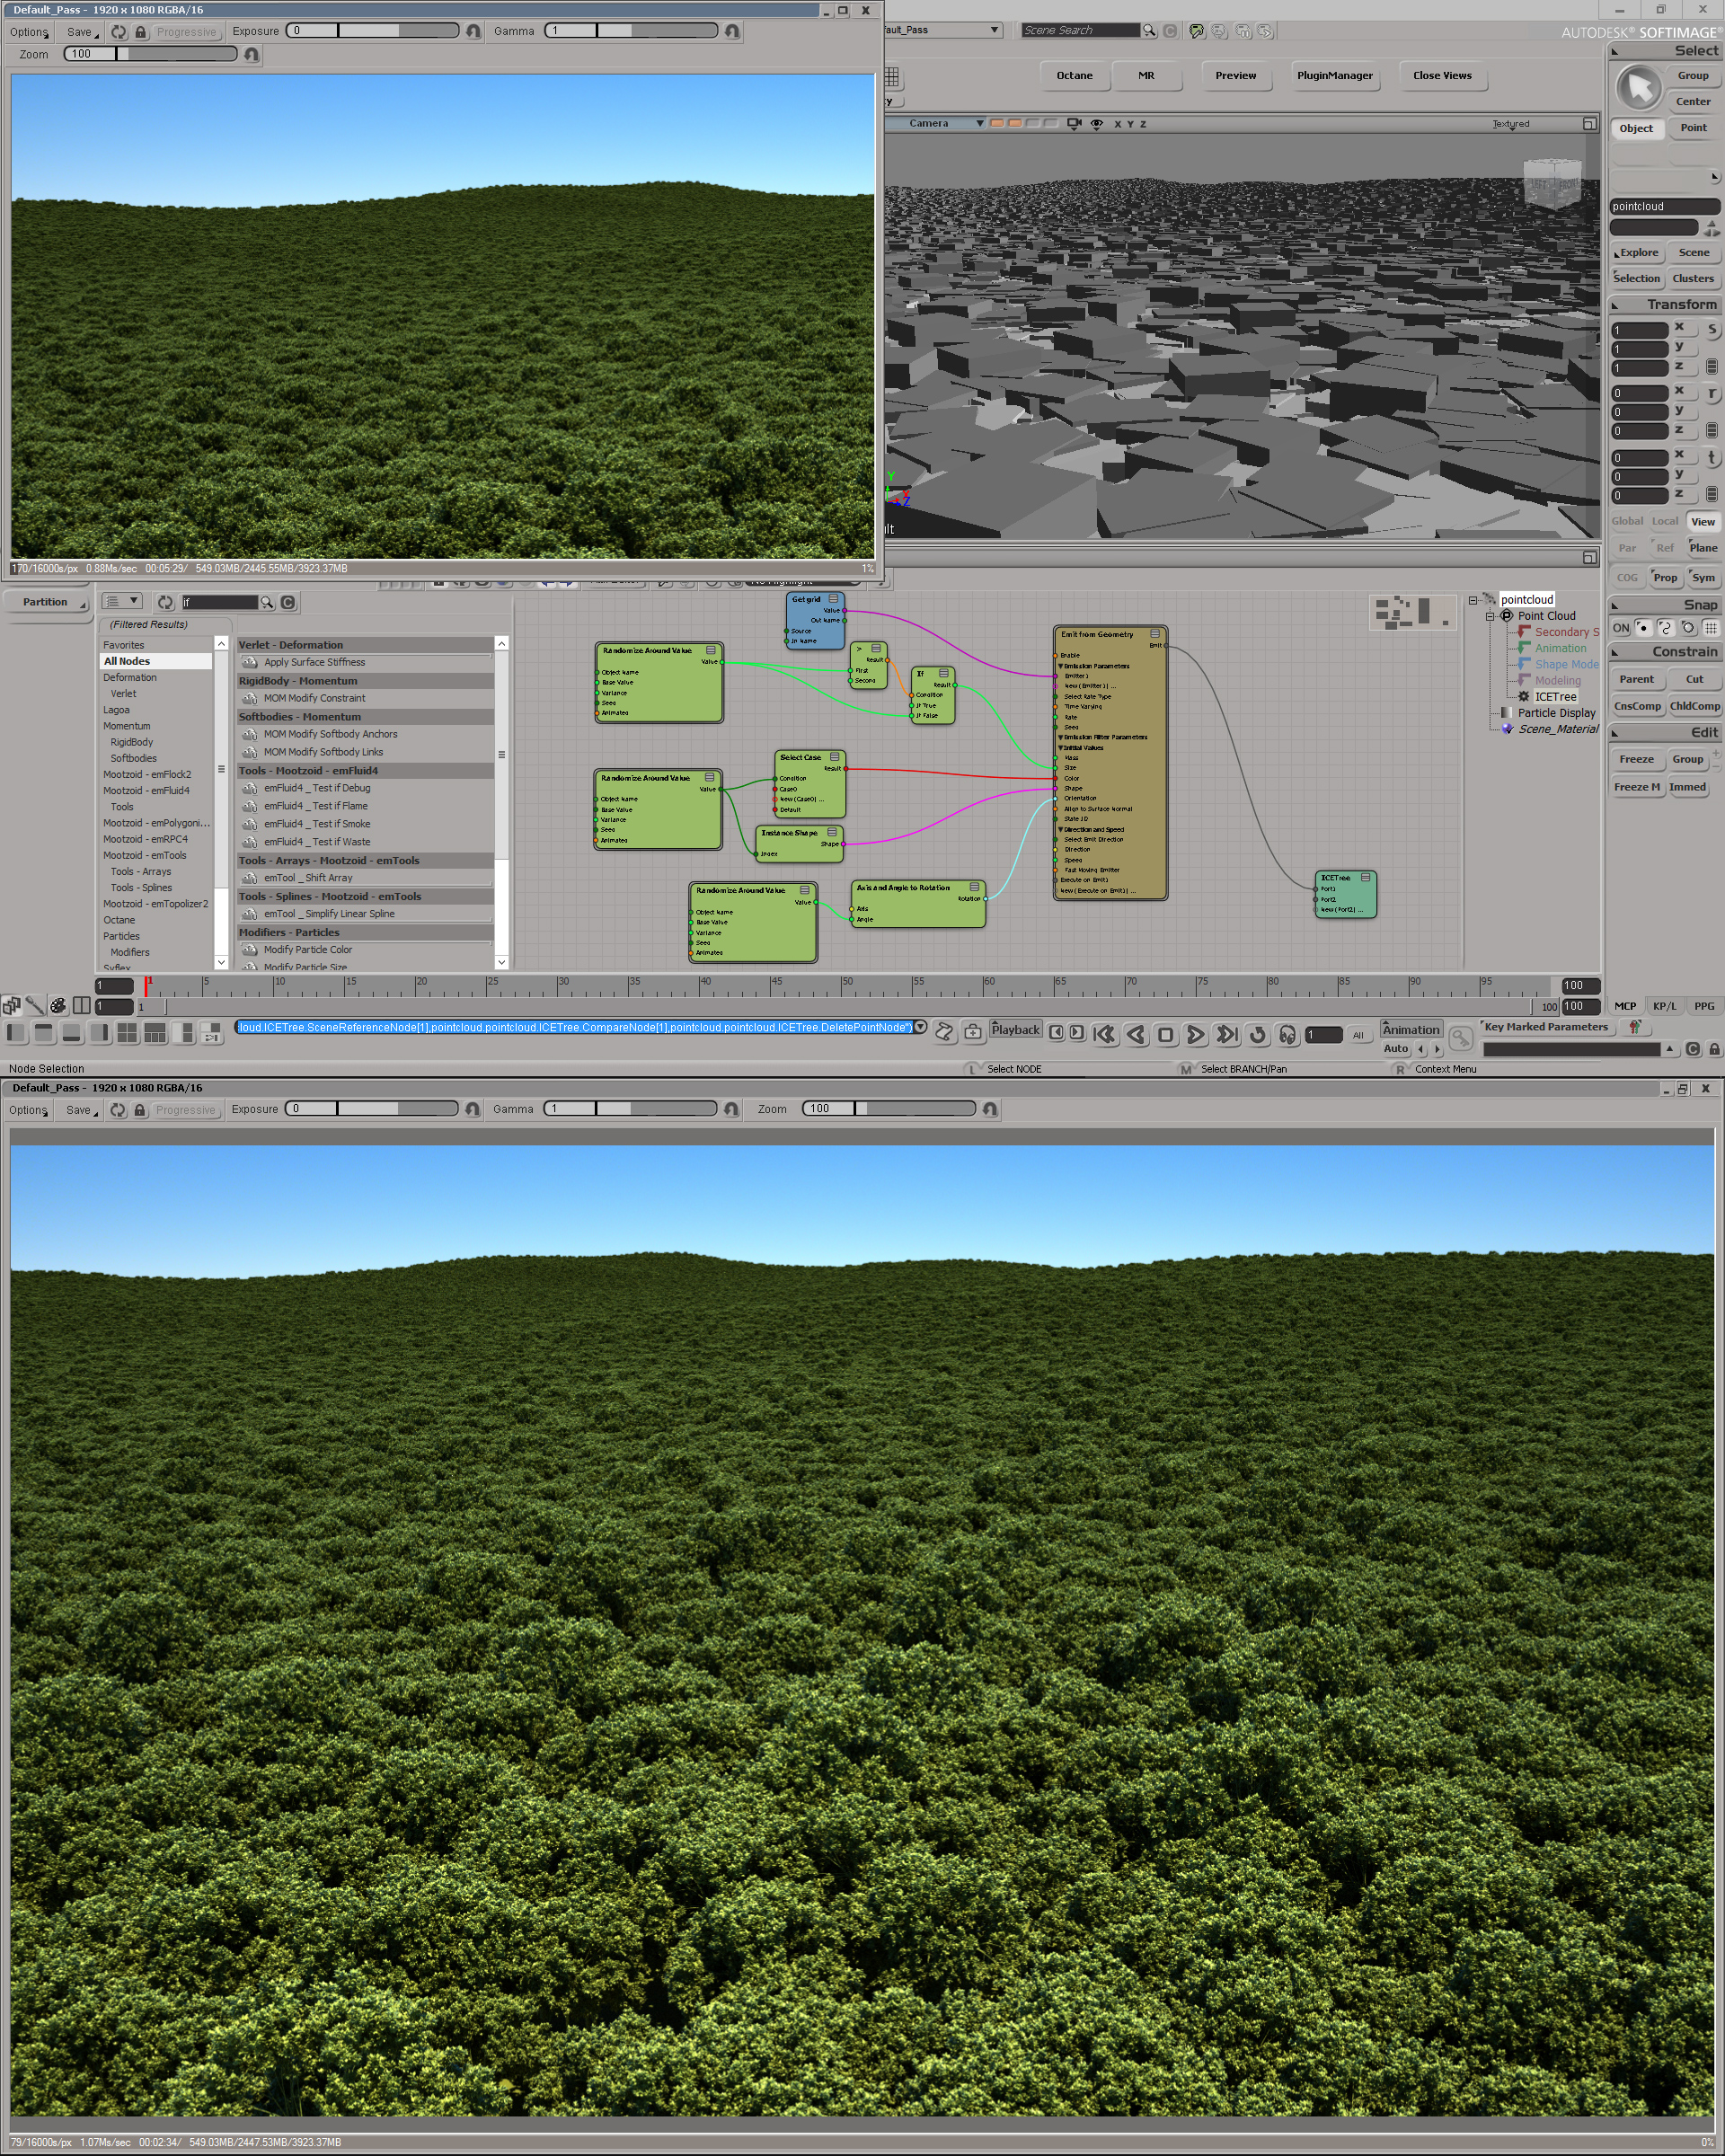Click the Scene Search magnifier icon
Image resolution: width=1725 pixels, height=2156 pixels.
(x=1149, y=31)
